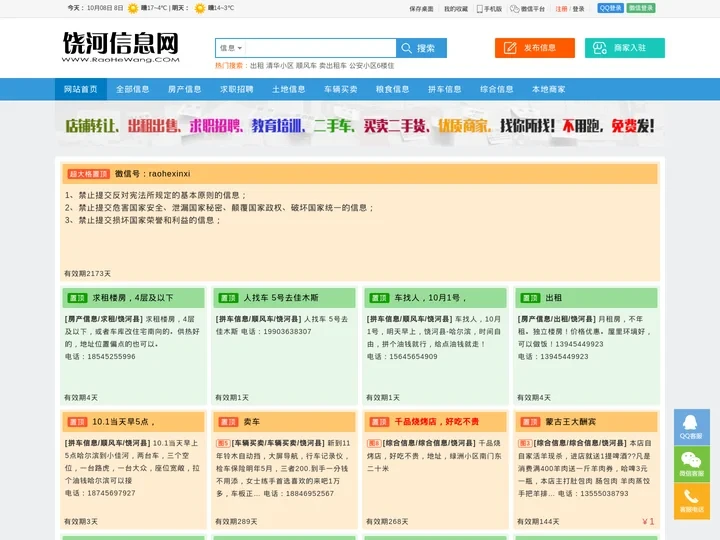Viewport: 720px width, 540px height.
Task: Click hot search term 公安小区6楼住
Action: (x=371, y=66)
